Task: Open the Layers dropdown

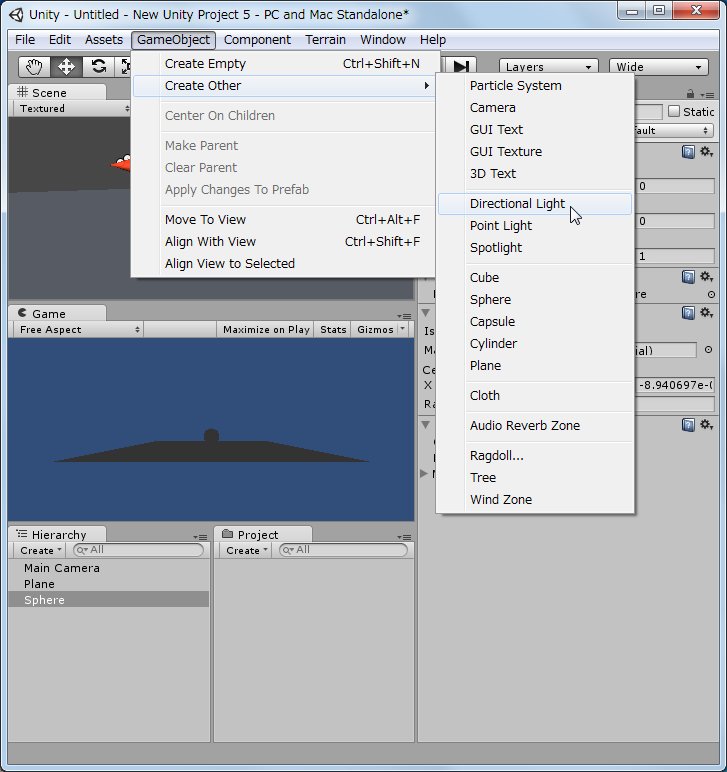Action: (548, 67)
